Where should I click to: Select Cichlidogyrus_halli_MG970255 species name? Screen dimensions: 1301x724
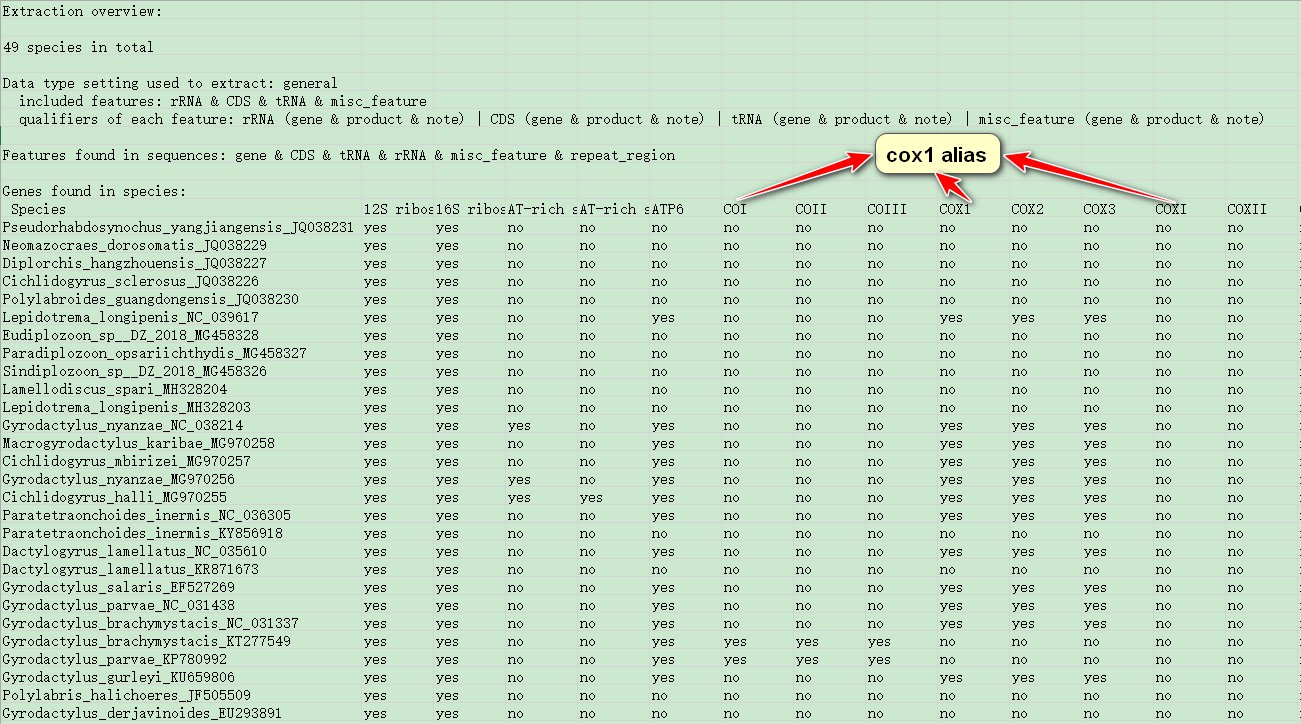pyautogui.click(x=114, y=498)
